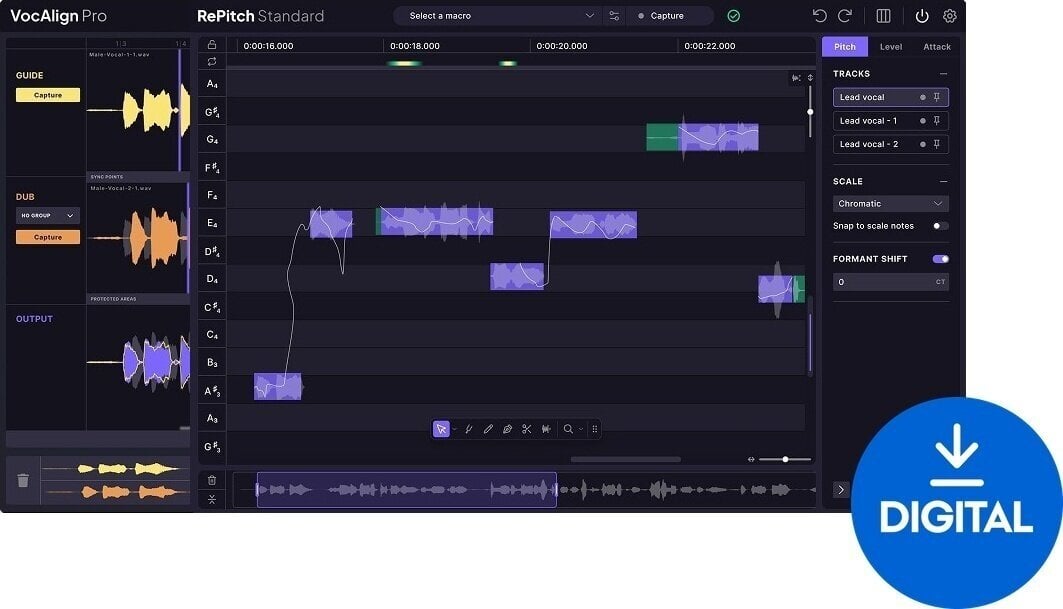Viewport: 1063px width, 609px height.
Task: Click the lock icon above note labels
Action: pyautogui.click(x=212, y=45)
